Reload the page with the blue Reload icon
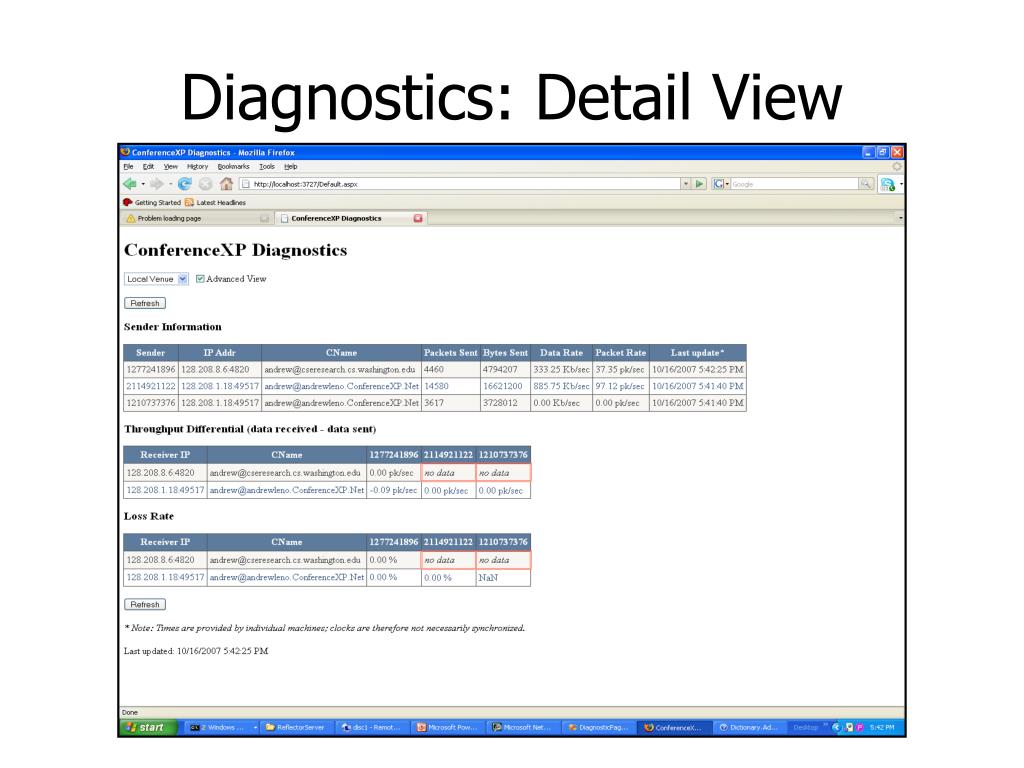The image size is (1024, 768). point(185,184)
